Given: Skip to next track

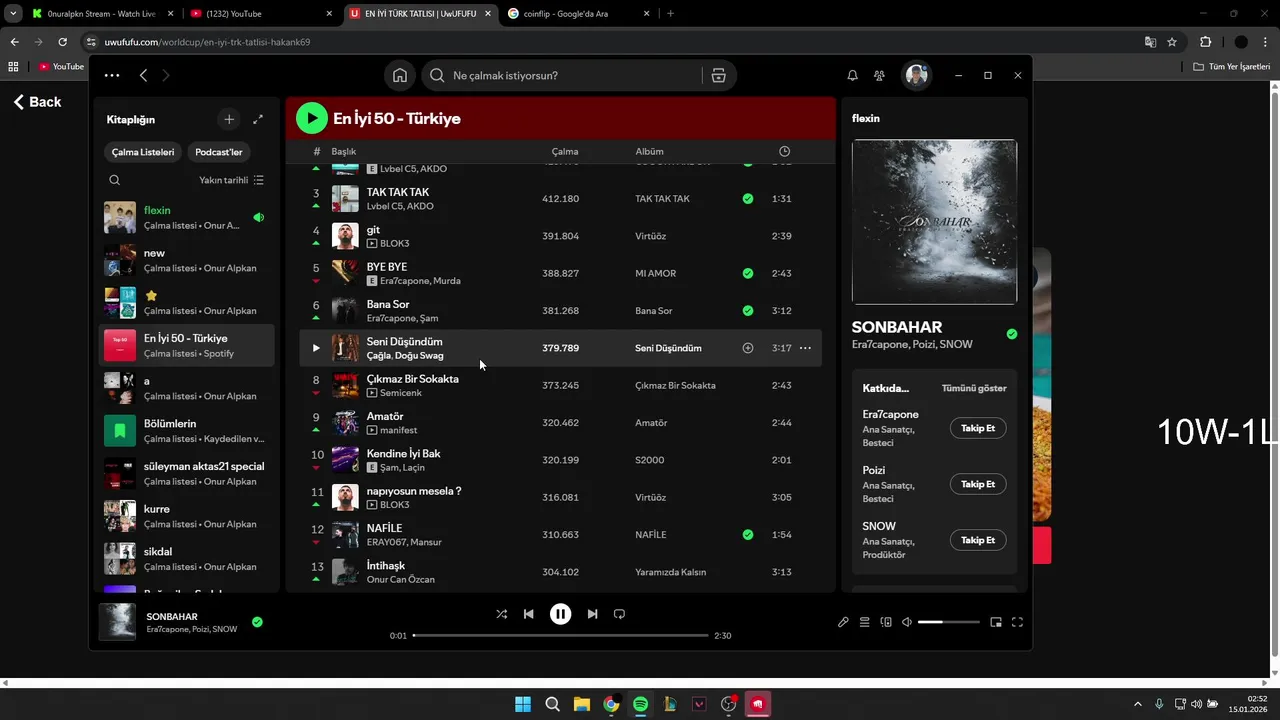Looking at the screenshot, I should (592, 614).
